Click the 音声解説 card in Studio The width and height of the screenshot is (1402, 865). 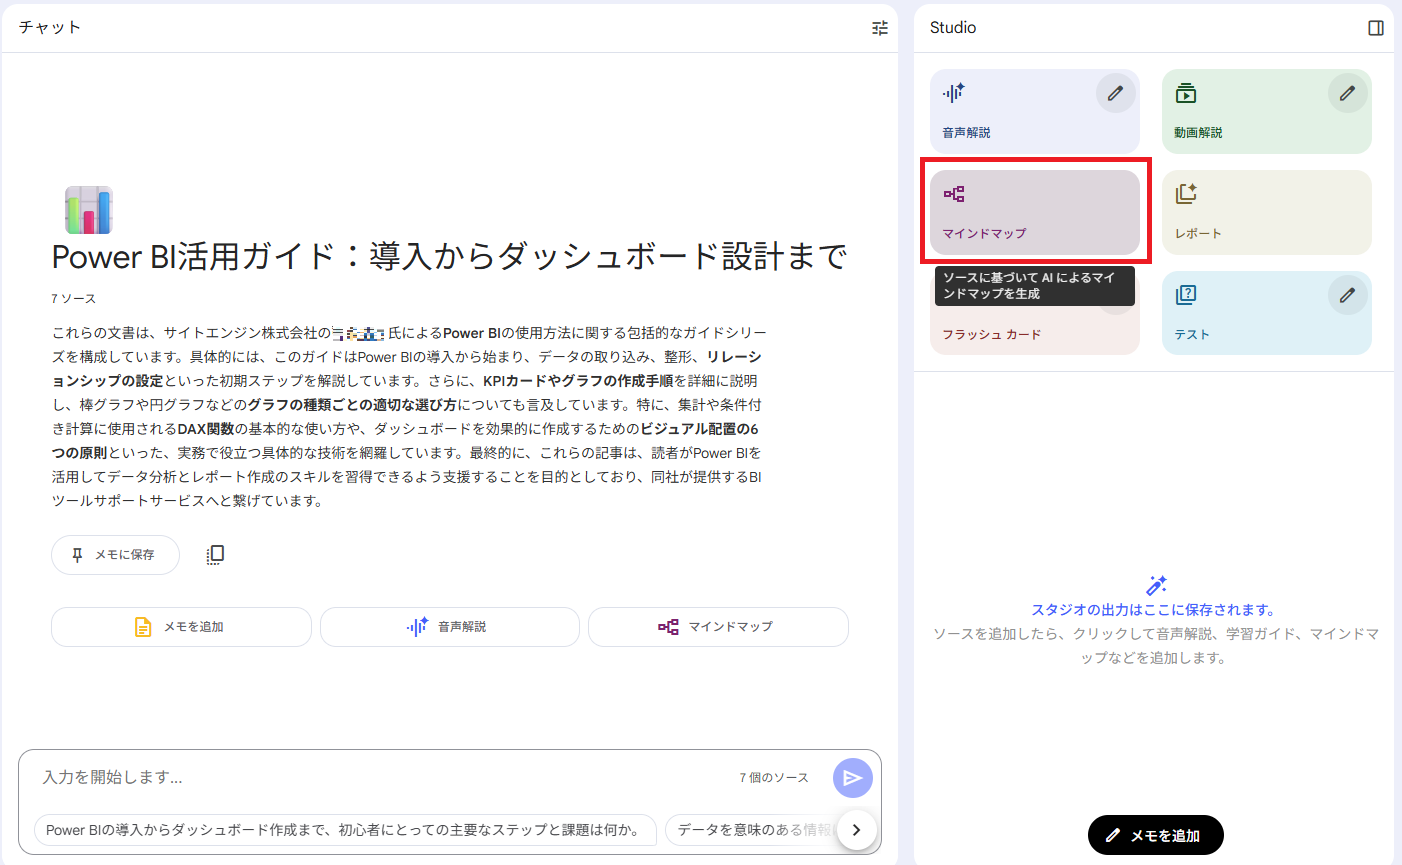[x=1034, y=111]
